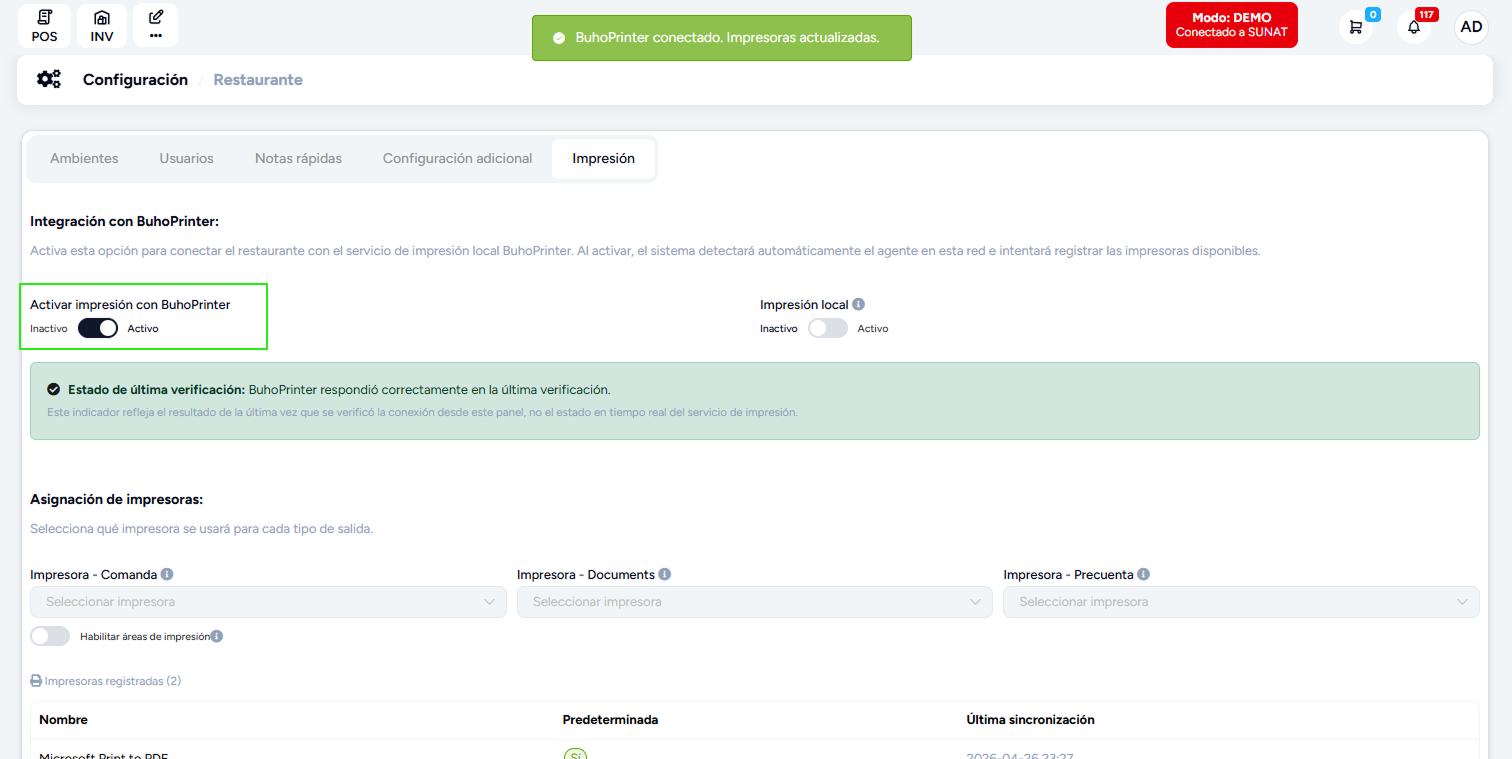Open the edit shortcuts menu with pencil icon
The width and height of the screenshot is (1512, 759).
(x=155, y=26)
